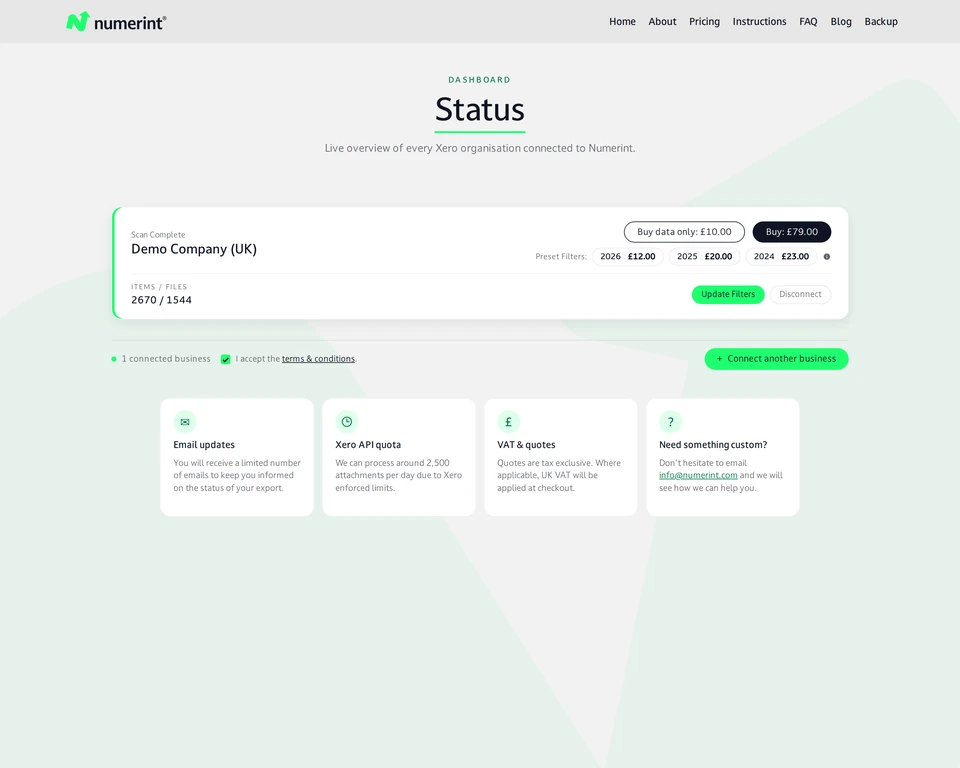Click the Need something custom? heading
The height and width of the screenshot is (768, 960).
713,445
